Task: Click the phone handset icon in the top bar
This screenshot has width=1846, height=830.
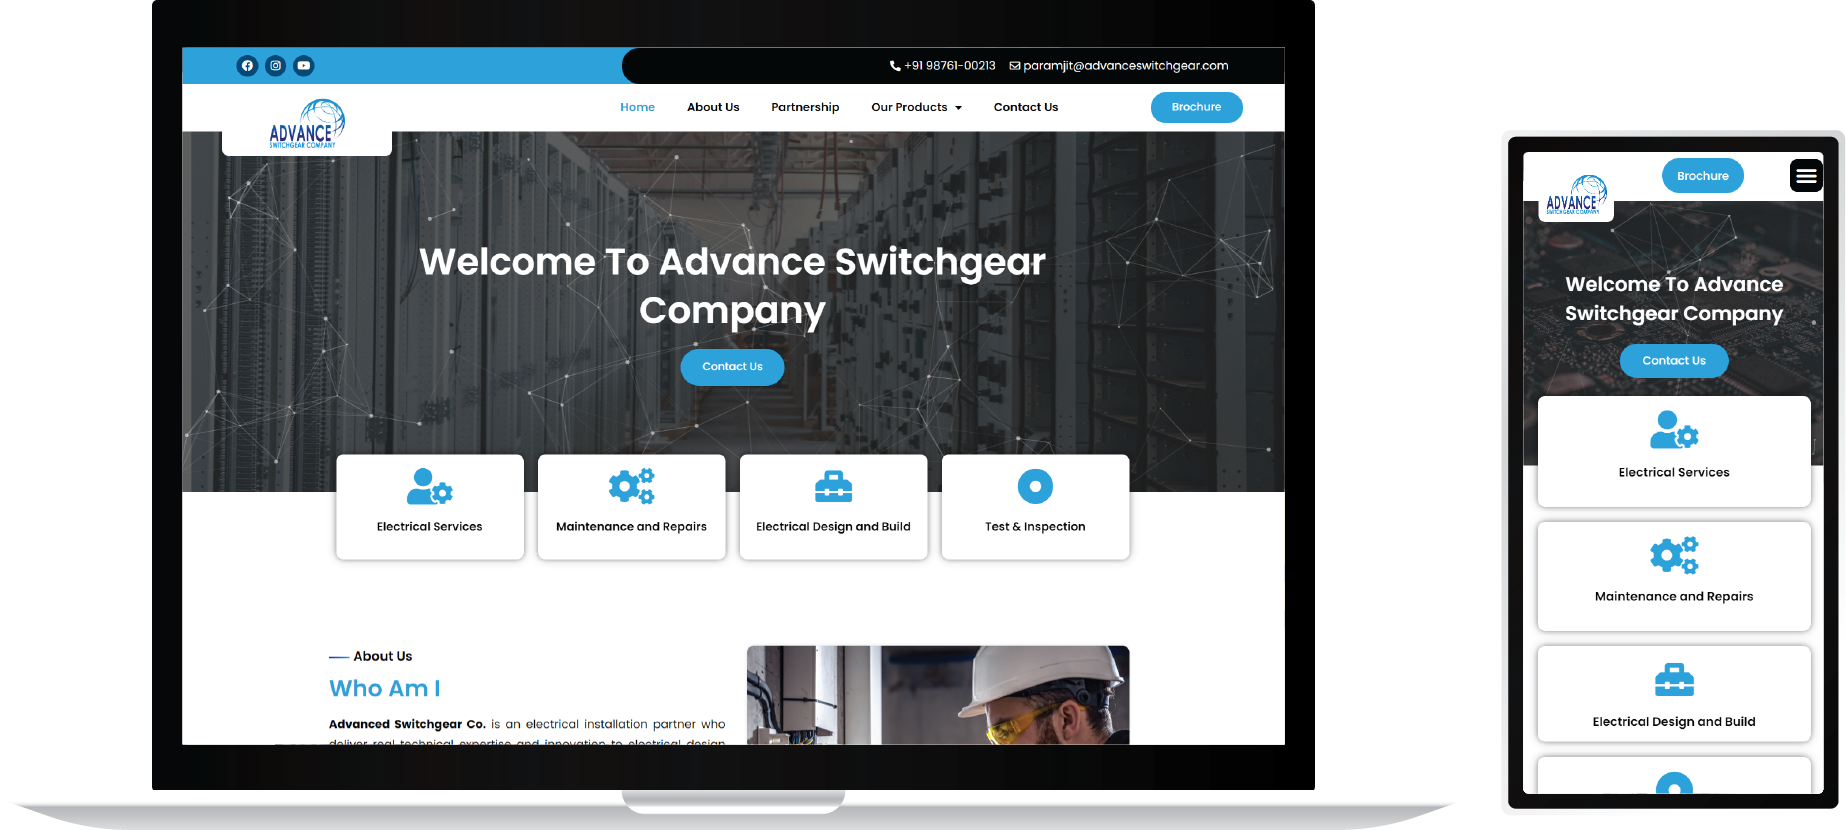Action: (895, 66)
